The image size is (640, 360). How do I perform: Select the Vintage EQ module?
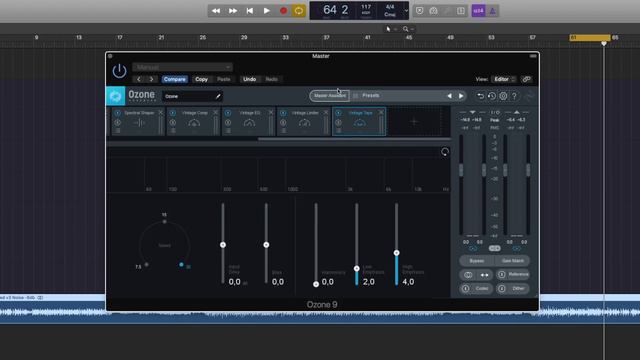pos(249,121)
